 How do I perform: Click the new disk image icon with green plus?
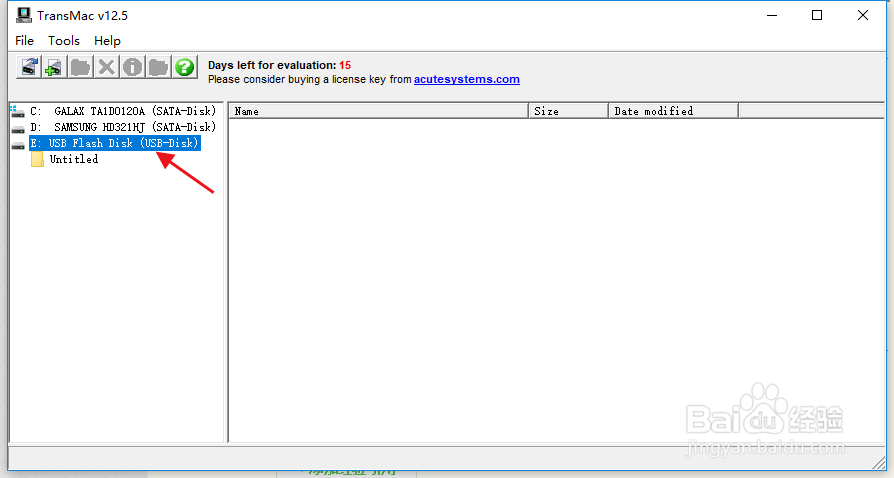pyautogui.click(x=54, y=67)
